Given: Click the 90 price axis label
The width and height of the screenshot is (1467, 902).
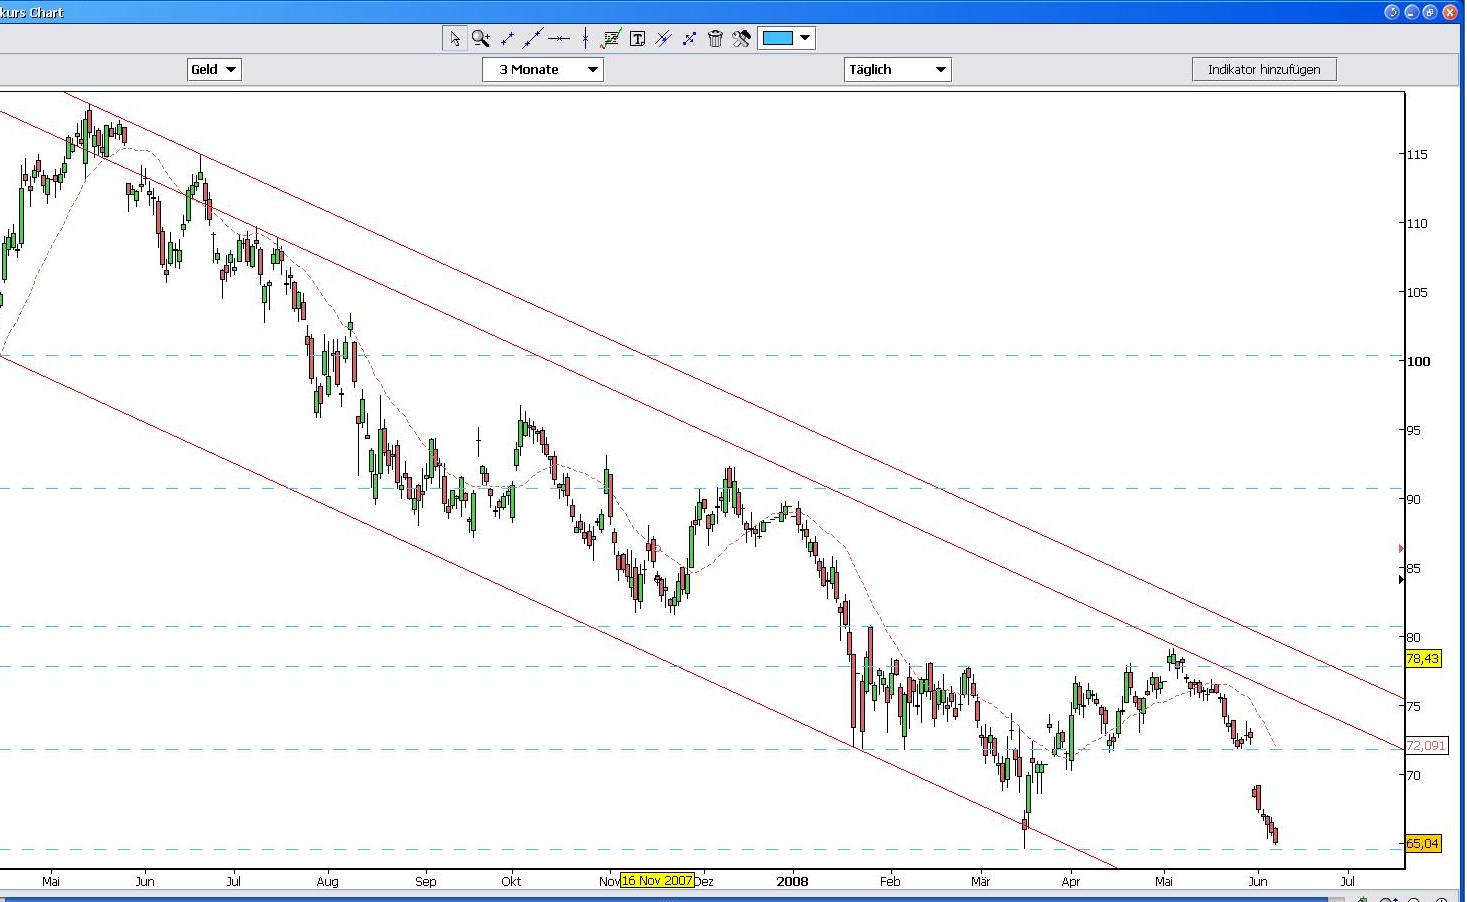Looking at the screenshot, I should [1414, 499].
